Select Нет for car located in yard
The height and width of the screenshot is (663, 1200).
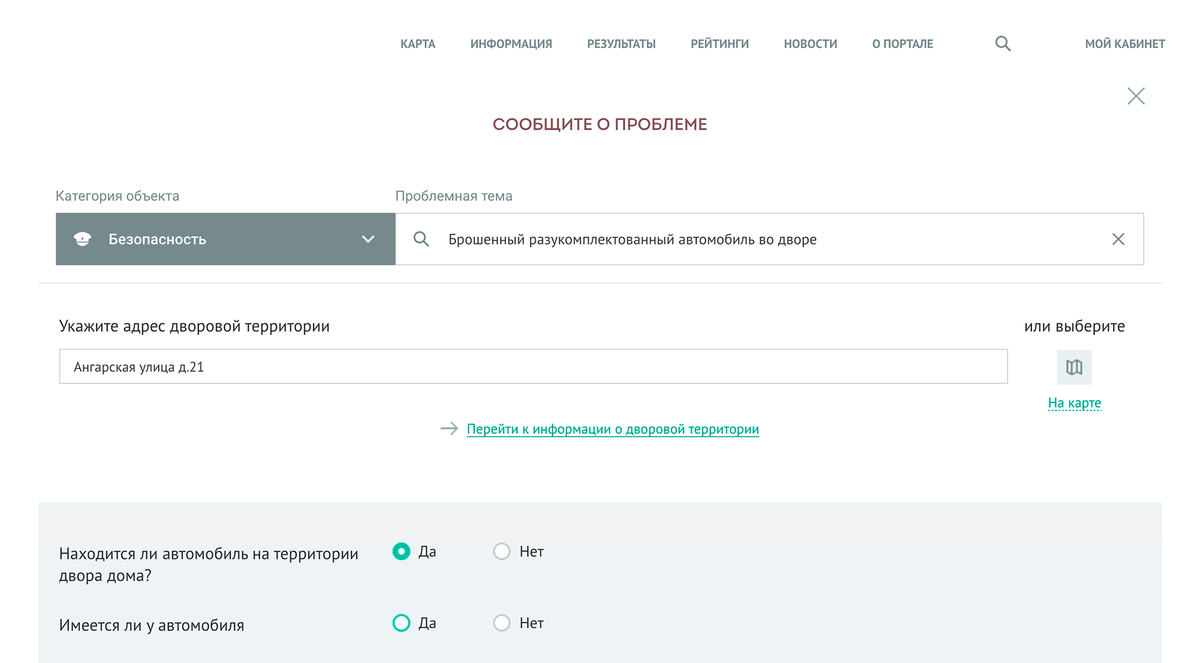pos(502,551)
